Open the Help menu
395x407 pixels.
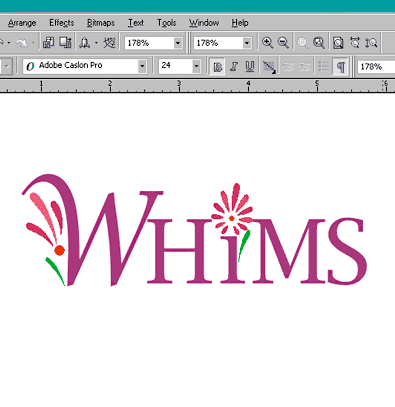240,23
